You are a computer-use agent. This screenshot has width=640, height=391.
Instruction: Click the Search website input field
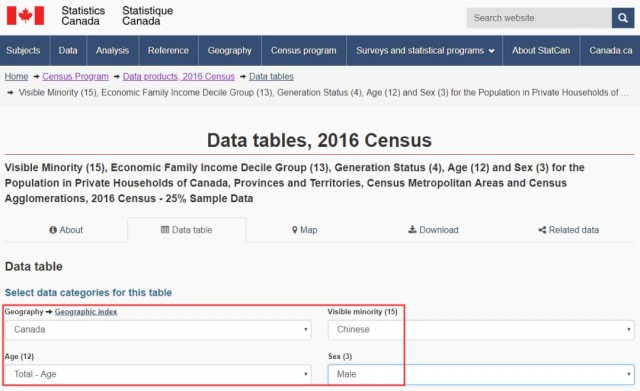click(539, 18)
